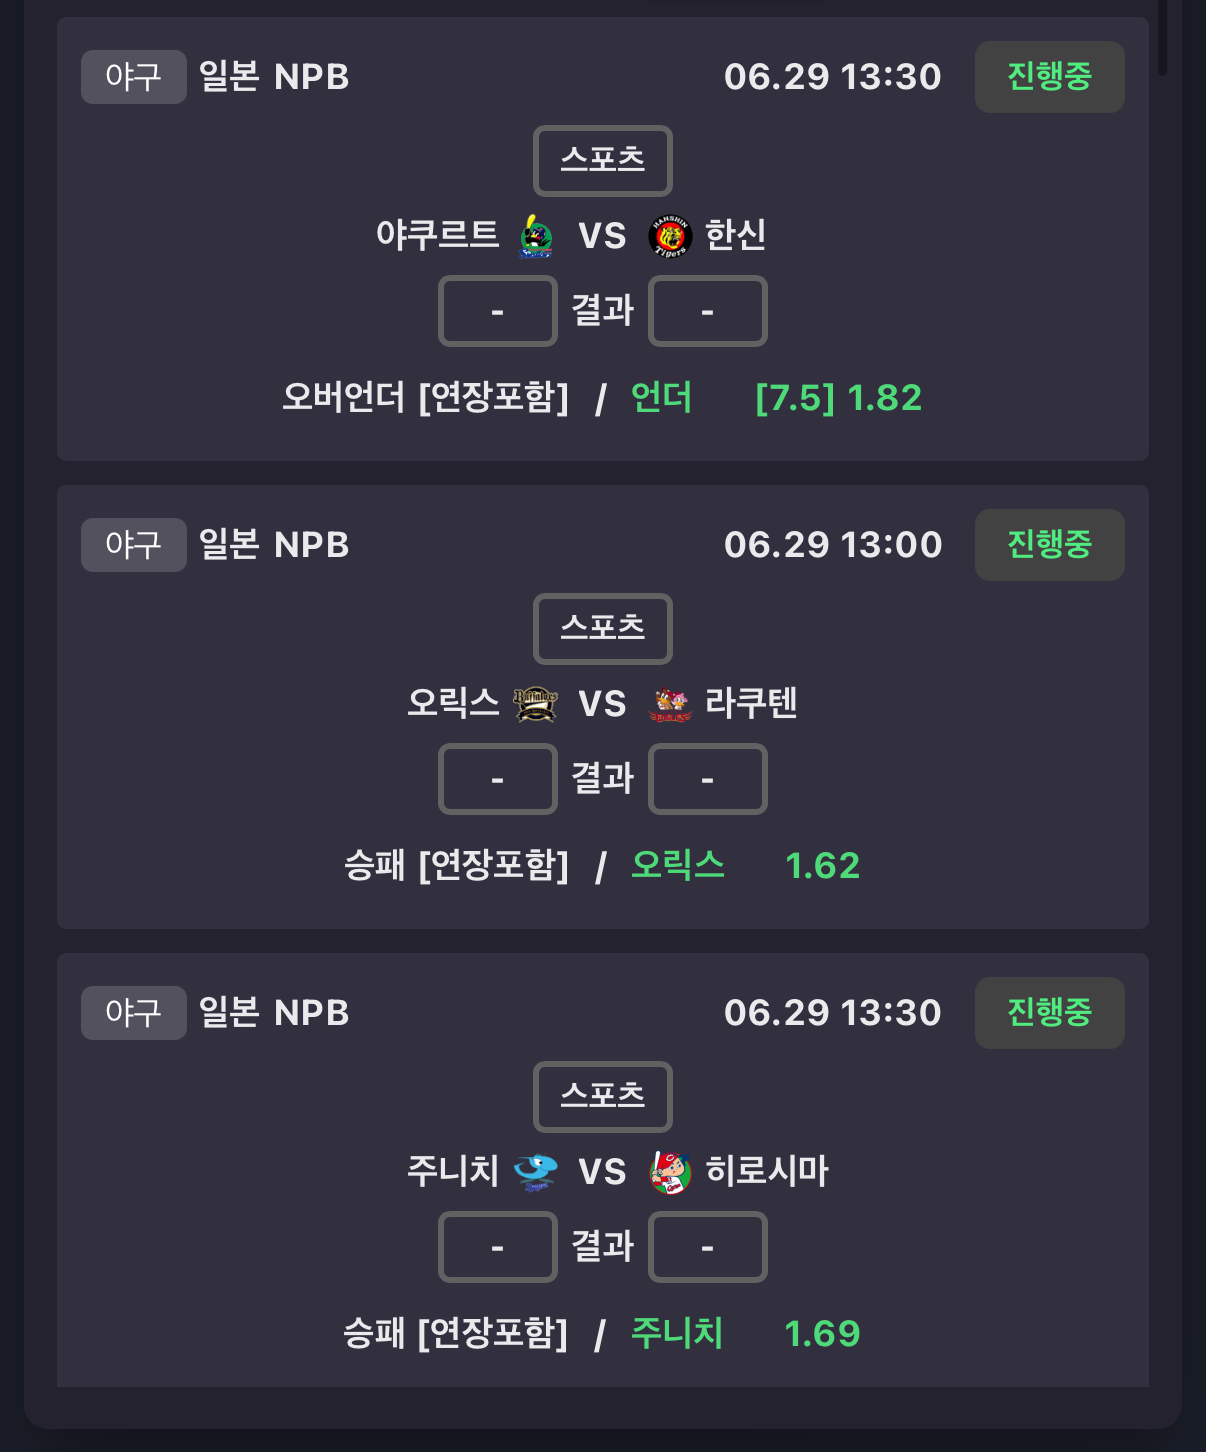Click 스포츠 badge in 야쿠르트 vs 한신 card
The width and height of the screenshot is (1206, 1452).
point(603,161)
